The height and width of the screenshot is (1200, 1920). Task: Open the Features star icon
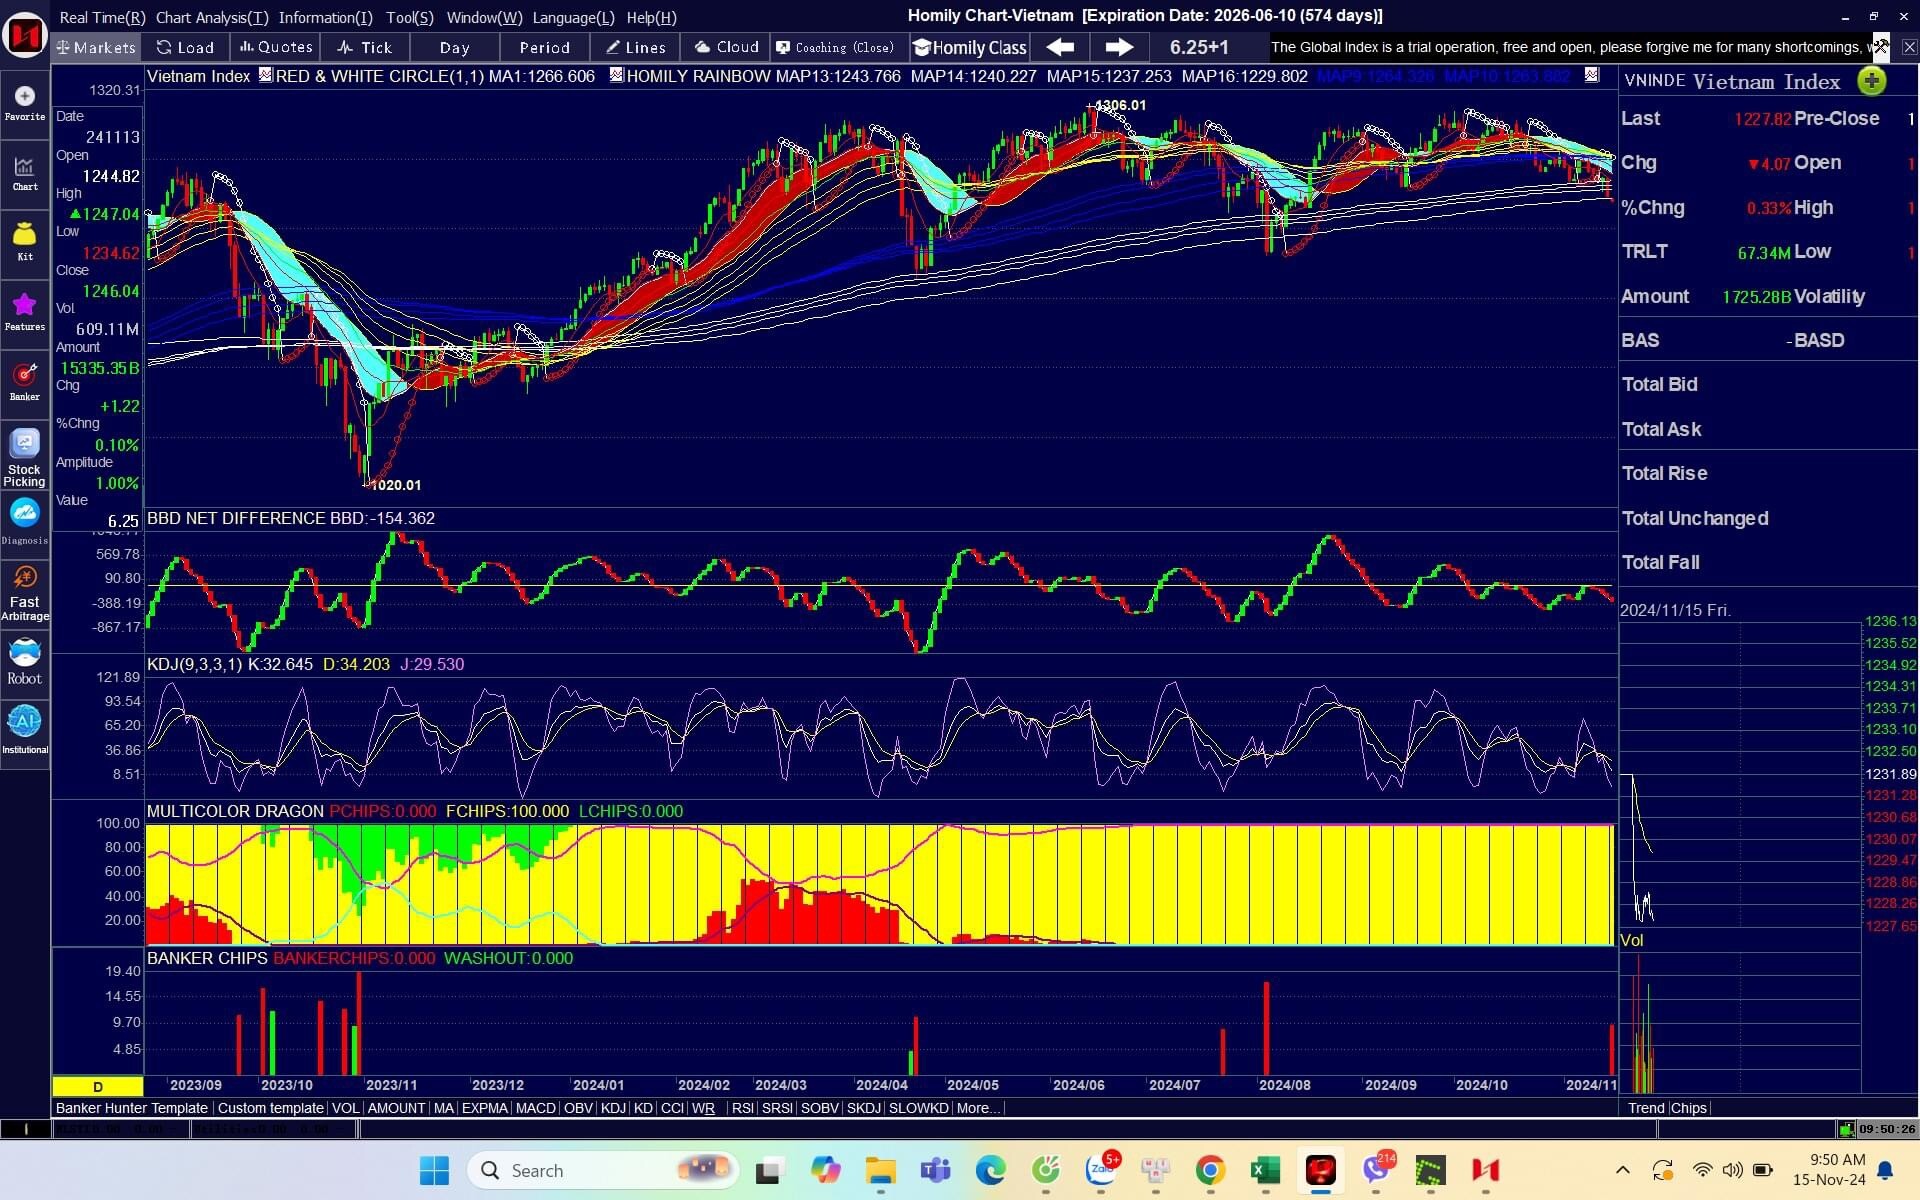click(25, 313)
